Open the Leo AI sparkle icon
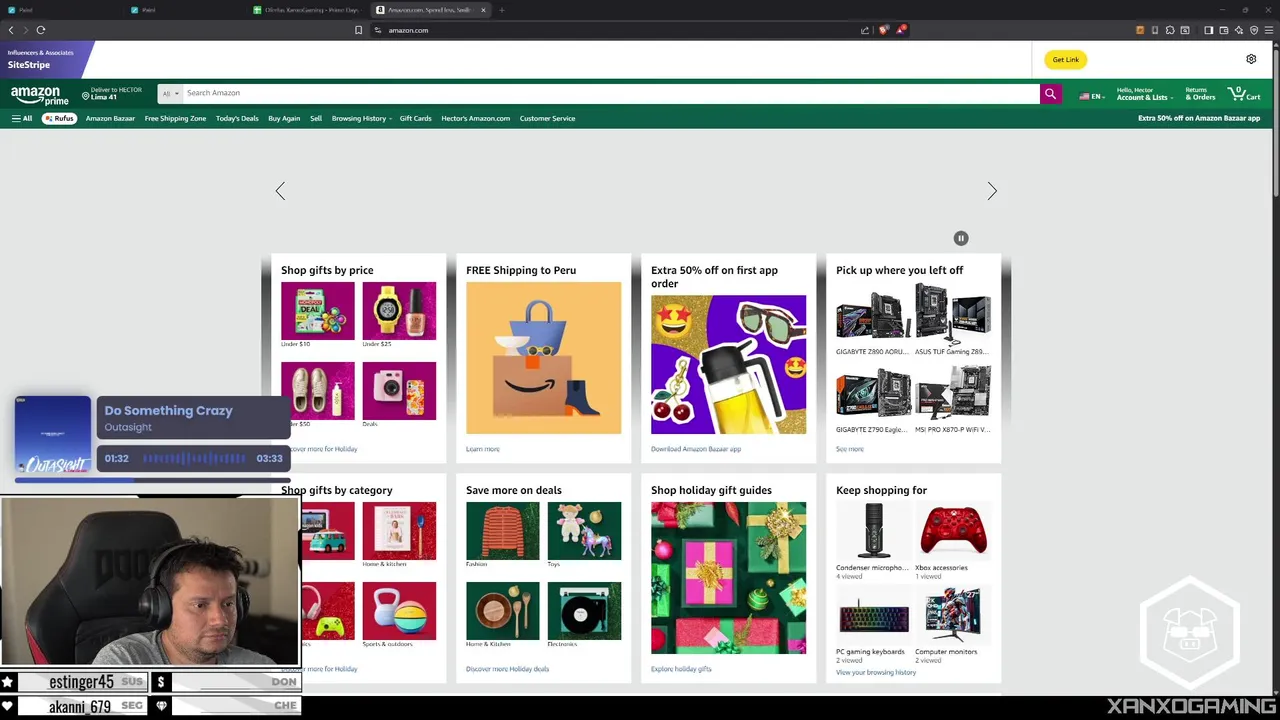 point(1239,30)
